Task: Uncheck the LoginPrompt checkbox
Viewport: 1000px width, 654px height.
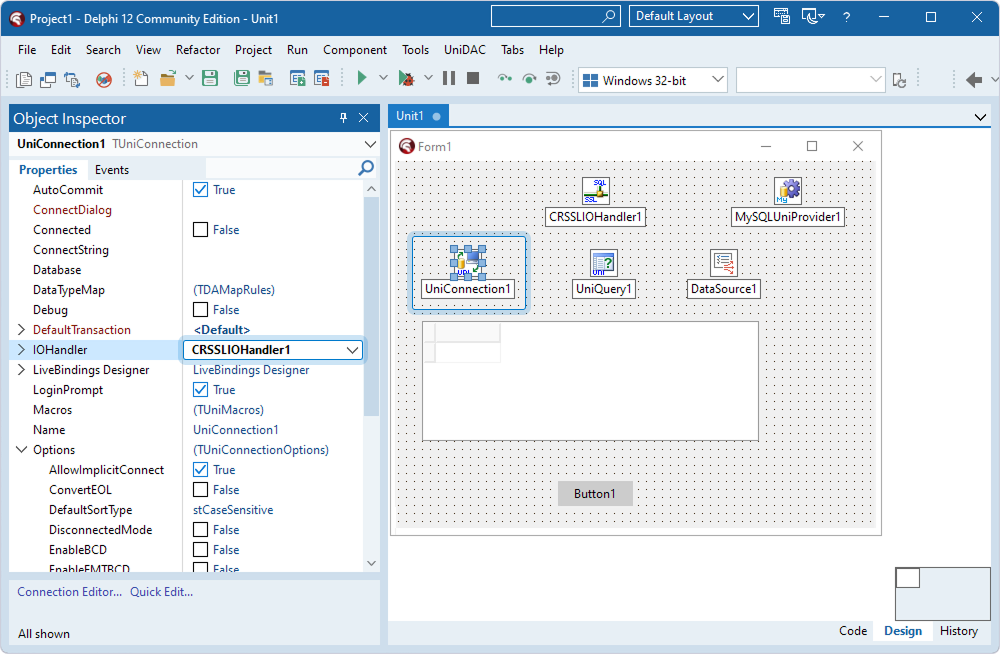Action: click(x=200, y=389)
